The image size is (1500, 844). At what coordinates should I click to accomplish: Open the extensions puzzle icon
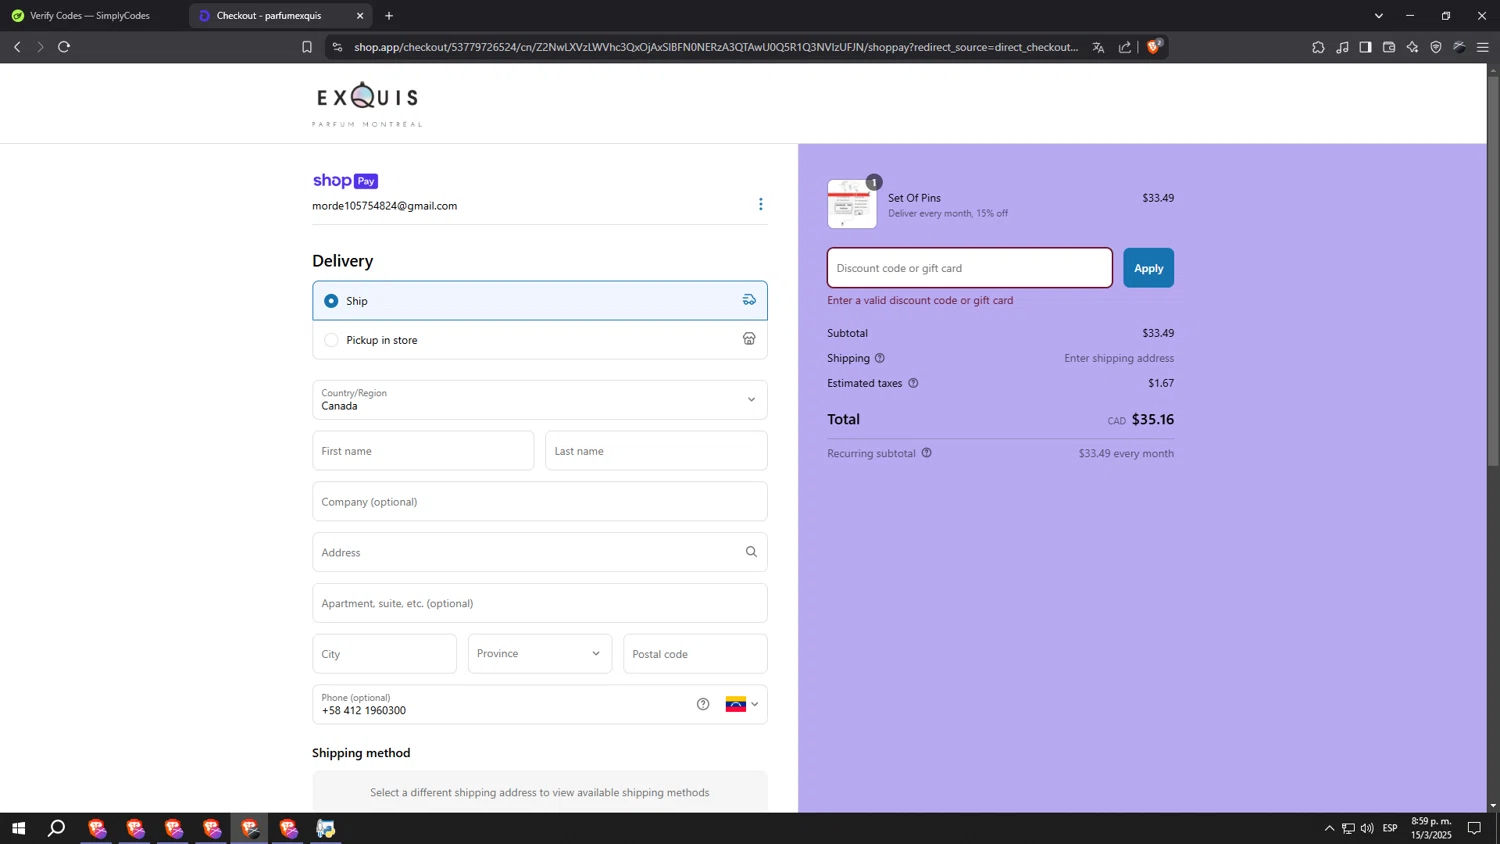(x=1318, y=47)
